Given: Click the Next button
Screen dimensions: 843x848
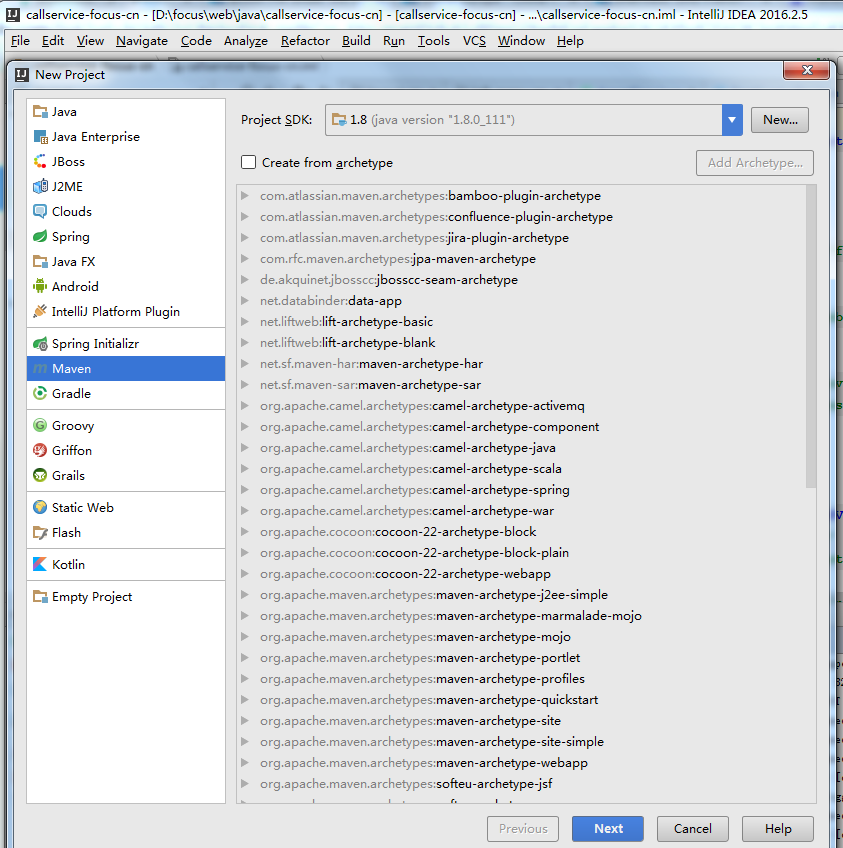Looking at the screenshot, I should [x=608, y=829].
